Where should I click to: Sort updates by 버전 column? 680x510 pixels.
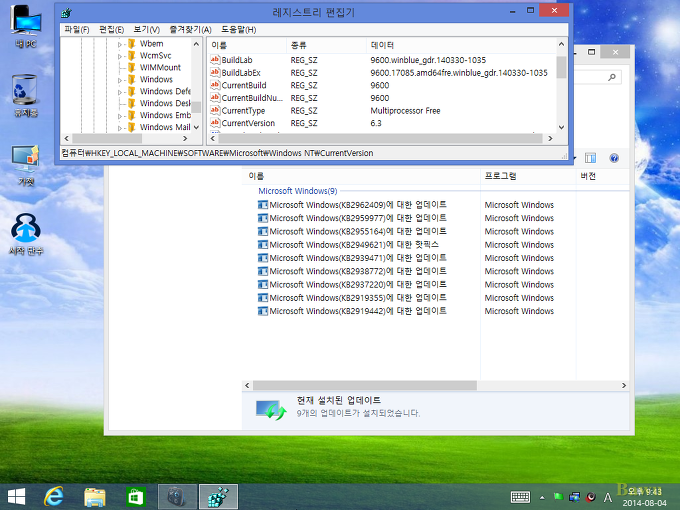(603, 176)
